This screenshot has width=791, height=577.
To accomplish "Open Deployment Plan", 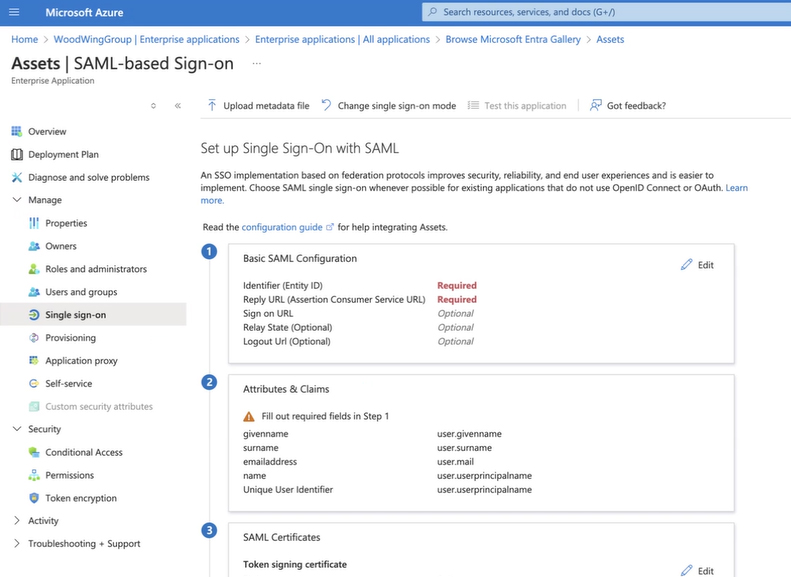I will 64,154.
